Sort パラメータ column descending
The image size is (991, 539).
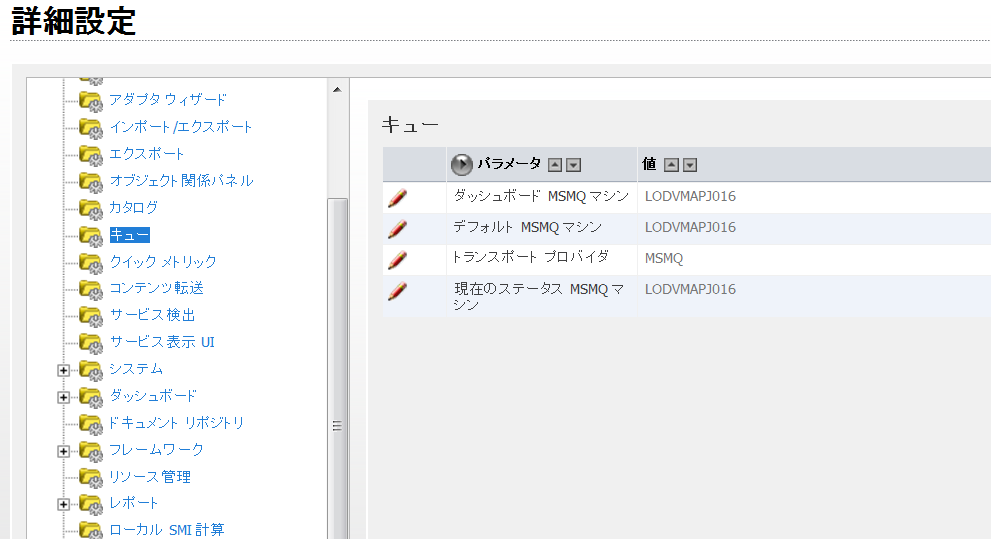click(573, 165)
